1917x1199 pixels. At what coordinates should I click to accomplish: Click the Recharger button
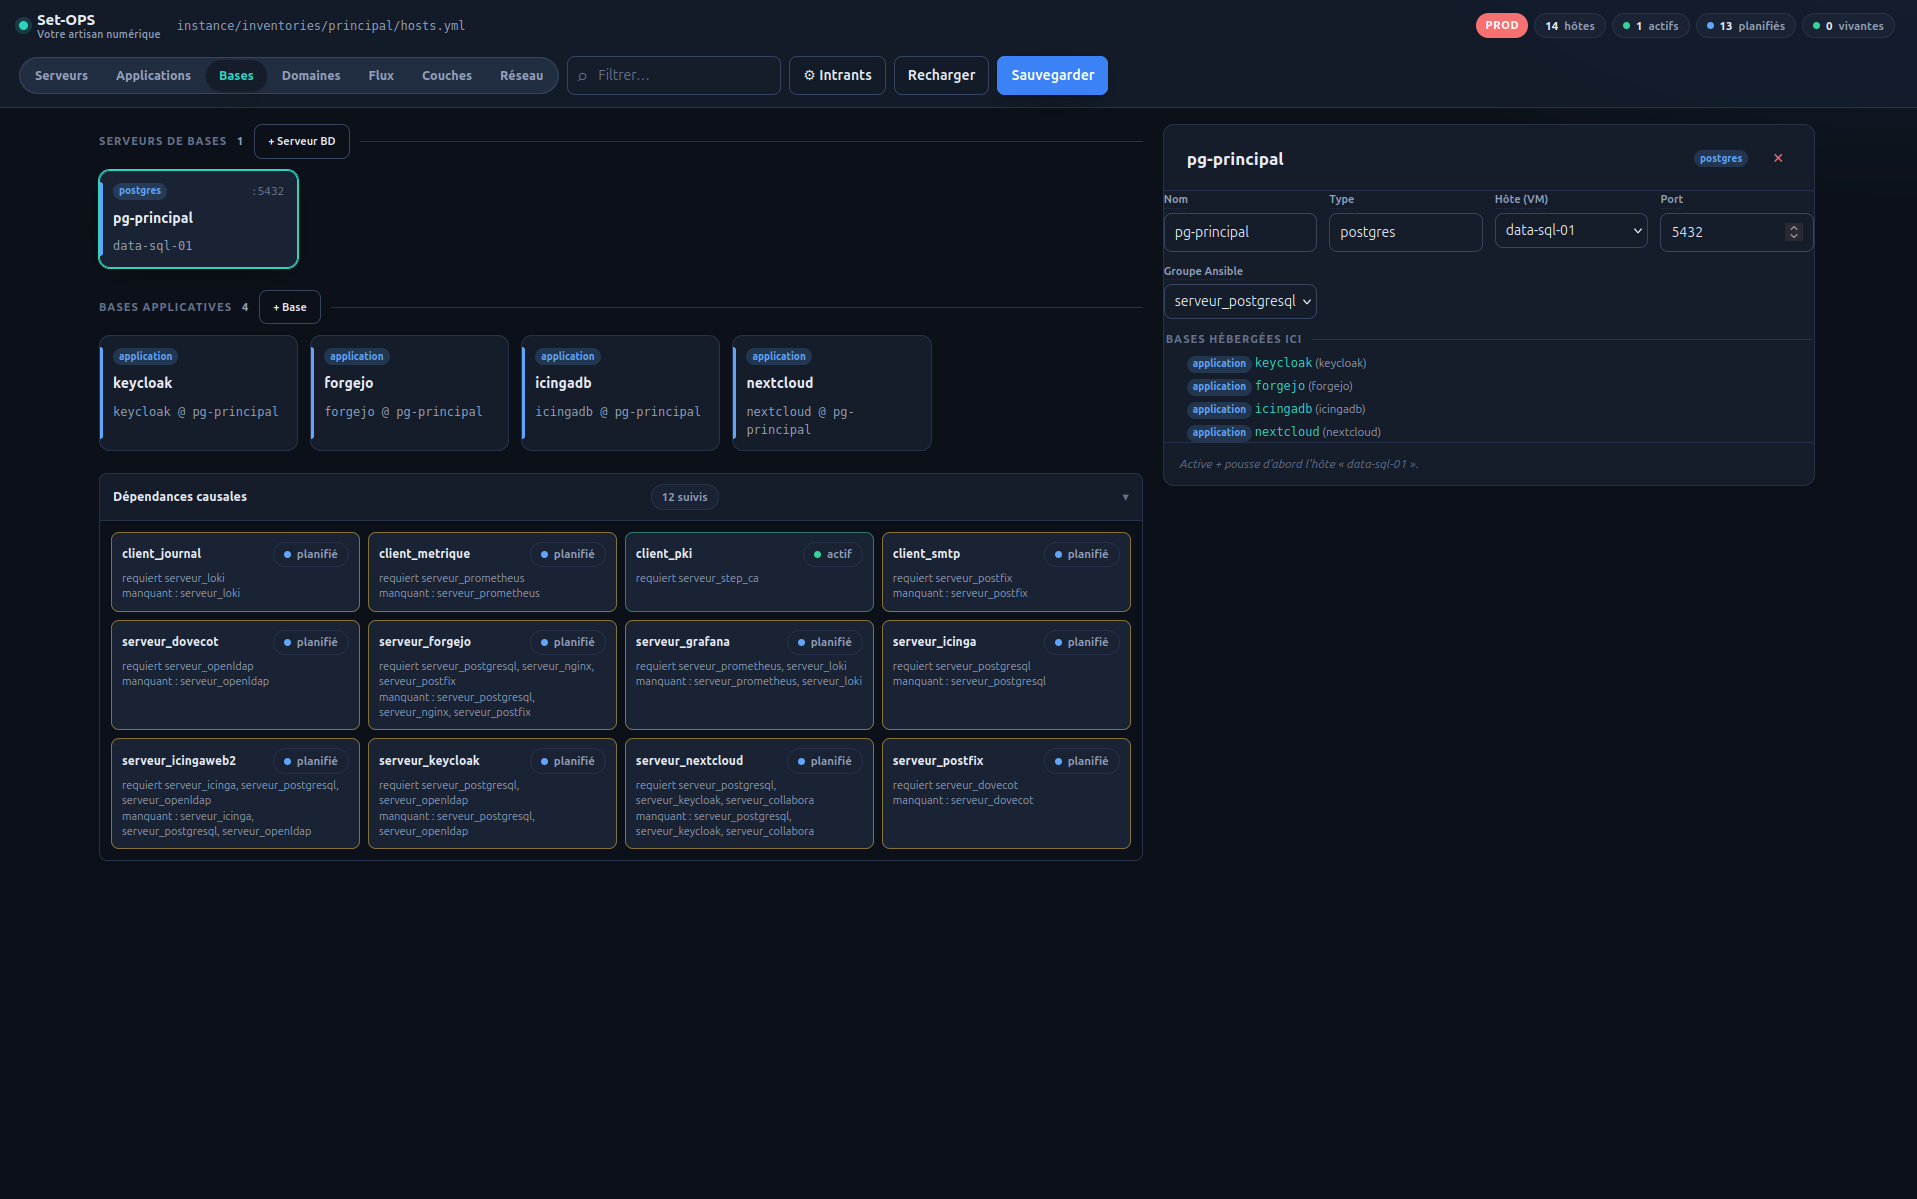click(x=941, y=75)
